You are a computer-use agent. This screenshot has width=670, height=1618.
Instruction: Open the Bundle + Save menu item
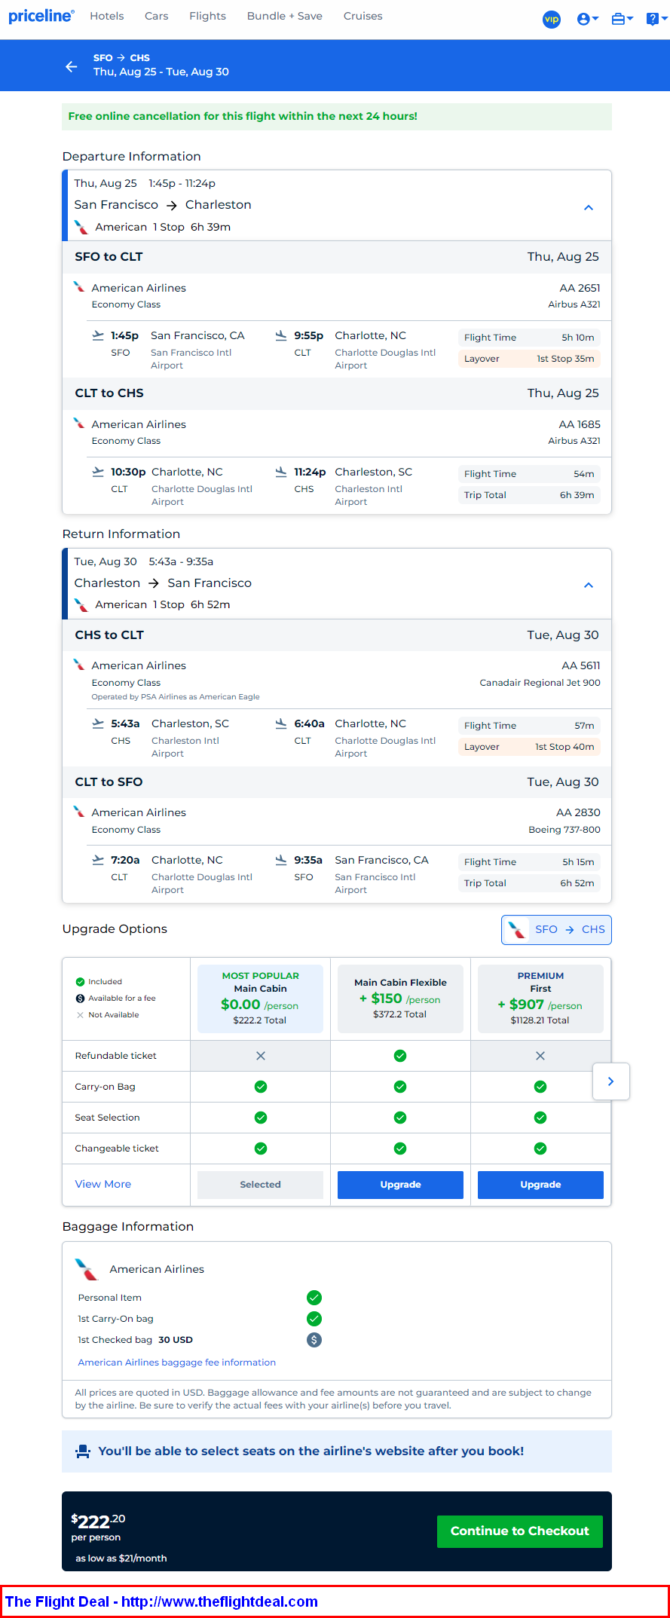point(285,16)
